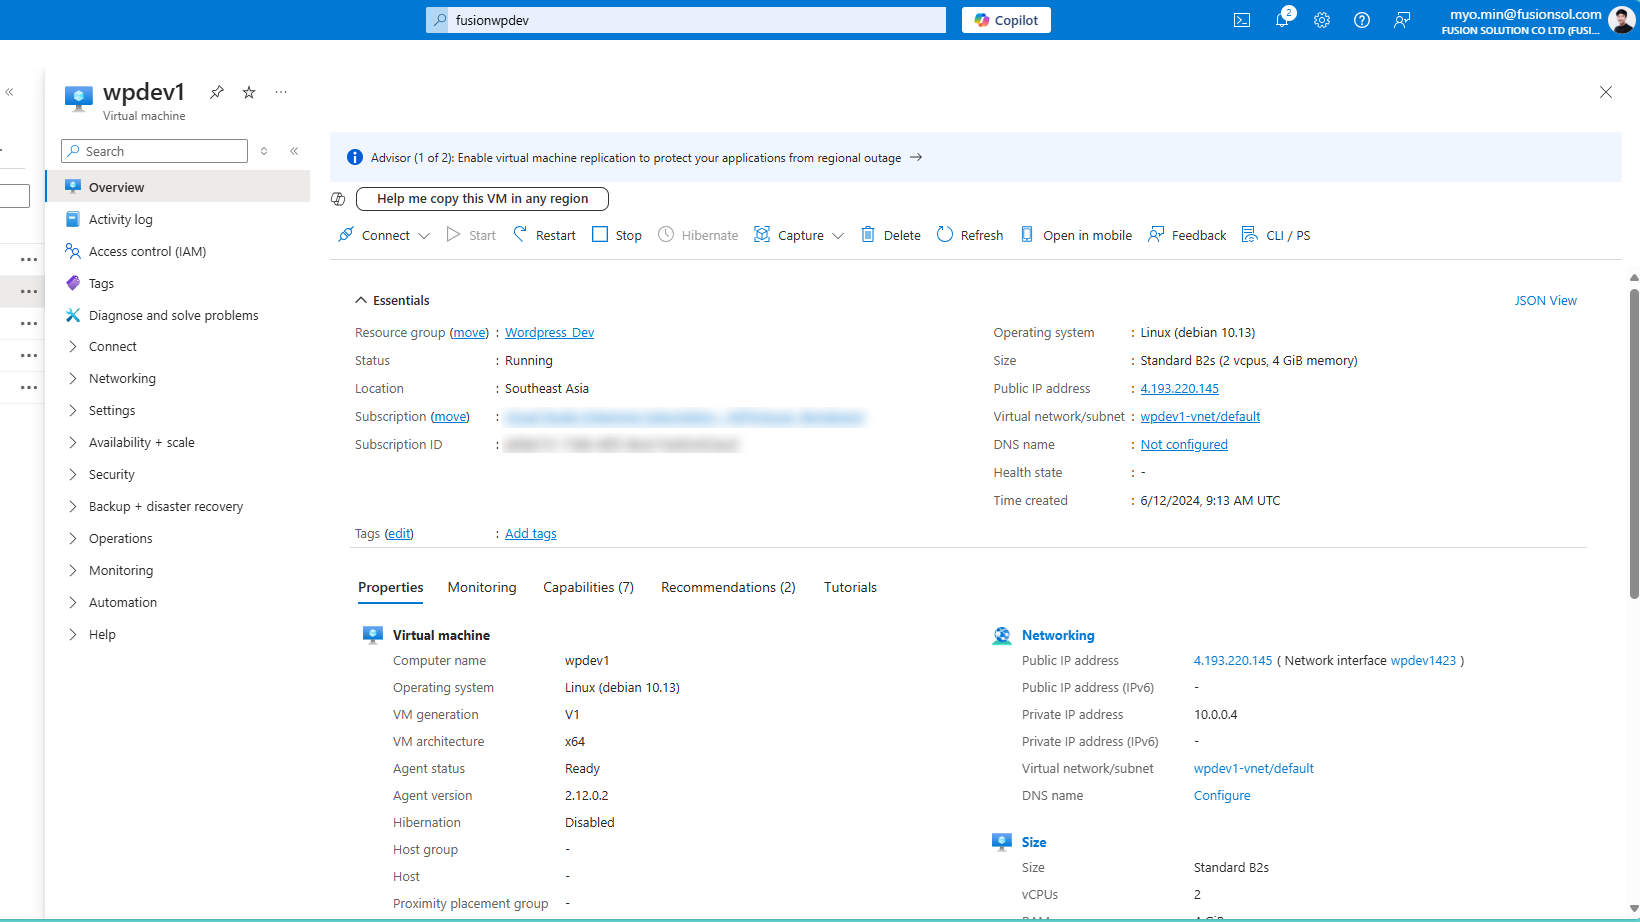Expand the Help menu group
1640x923 pixels.
[x=73, y=634]
